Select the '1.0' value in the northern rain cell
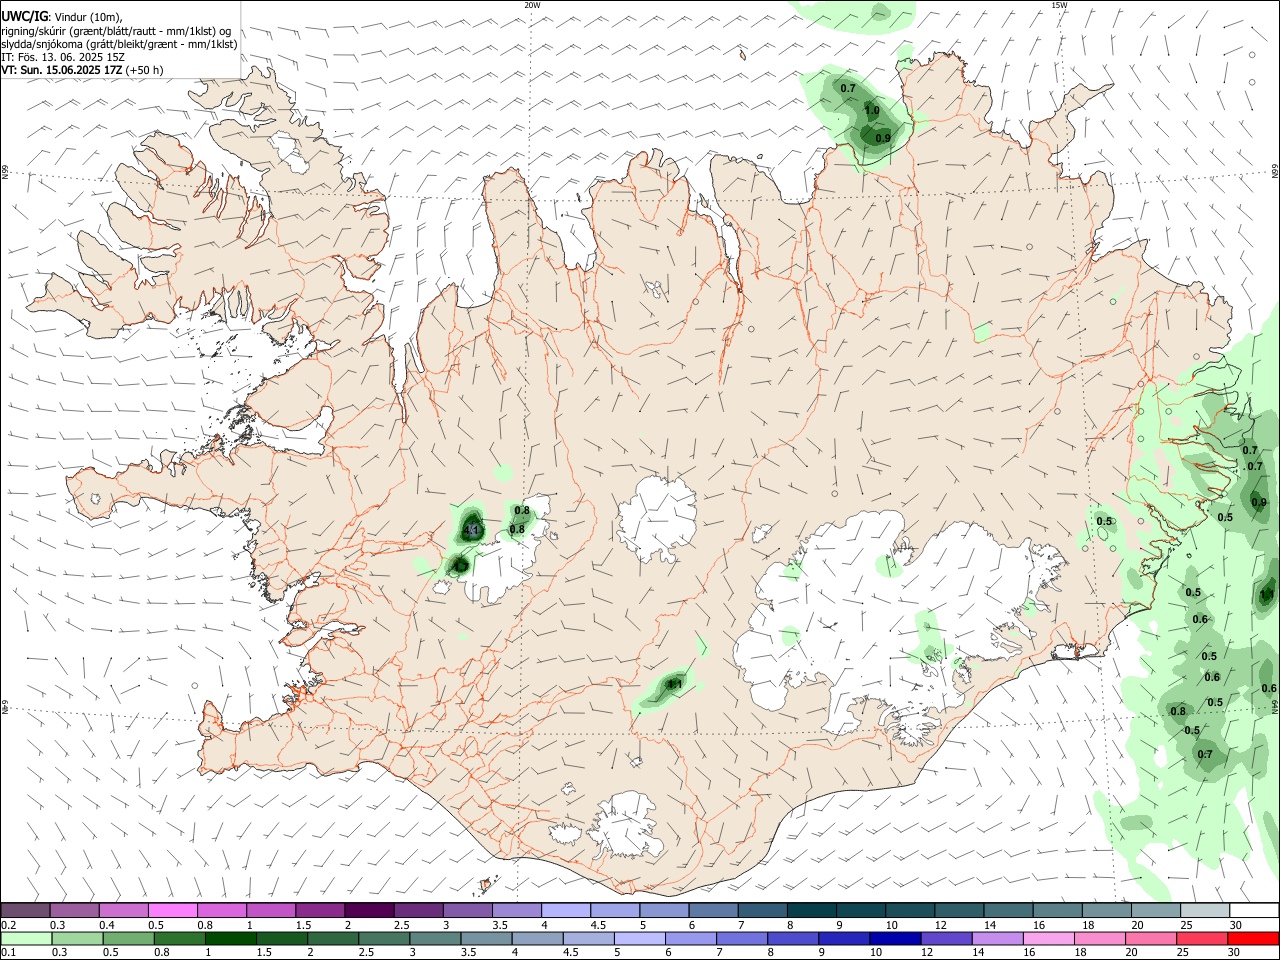The image size is (1280, 960). point(872,111)
